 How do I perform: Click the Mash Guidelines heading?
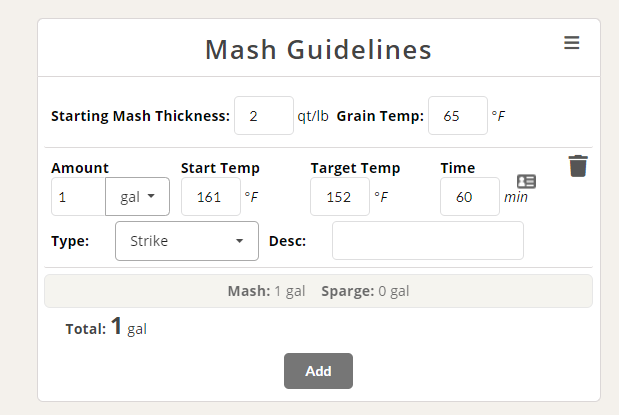point(318,50)
